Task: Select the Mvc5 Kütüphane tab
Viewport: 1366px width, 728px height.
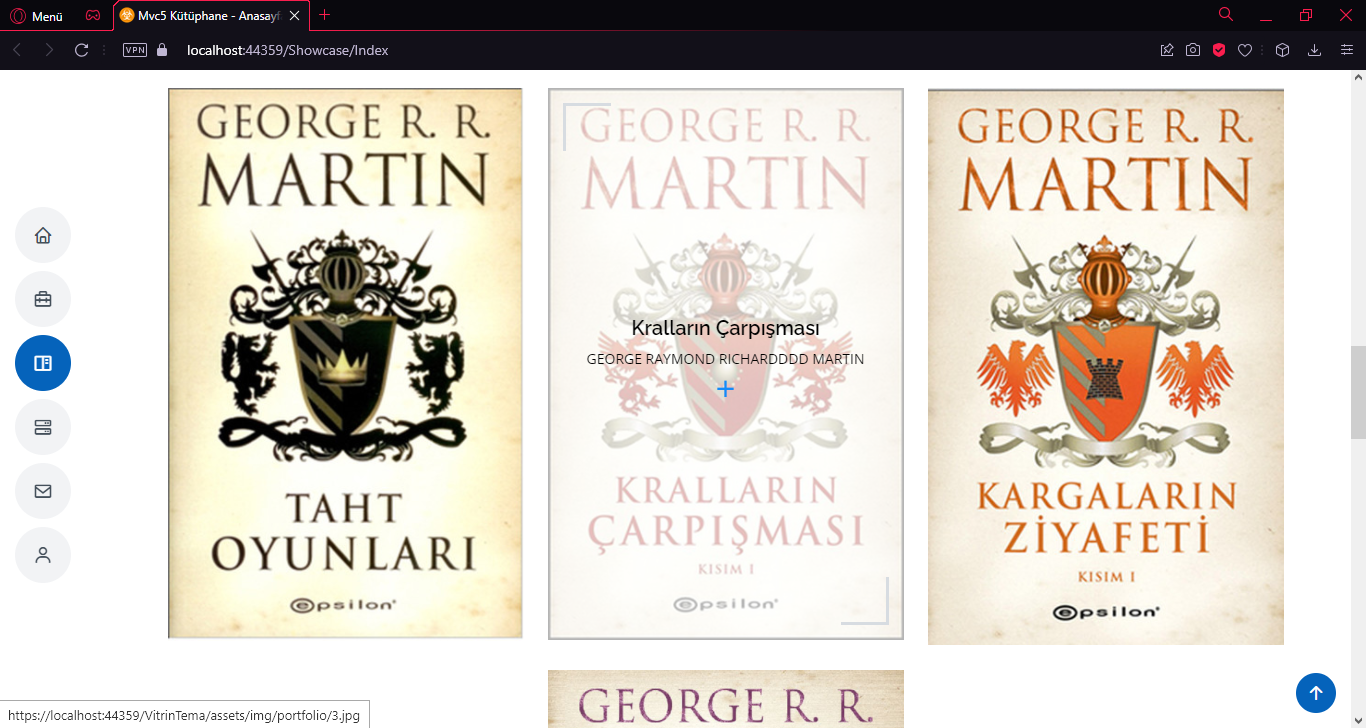Action: (210, 16)
